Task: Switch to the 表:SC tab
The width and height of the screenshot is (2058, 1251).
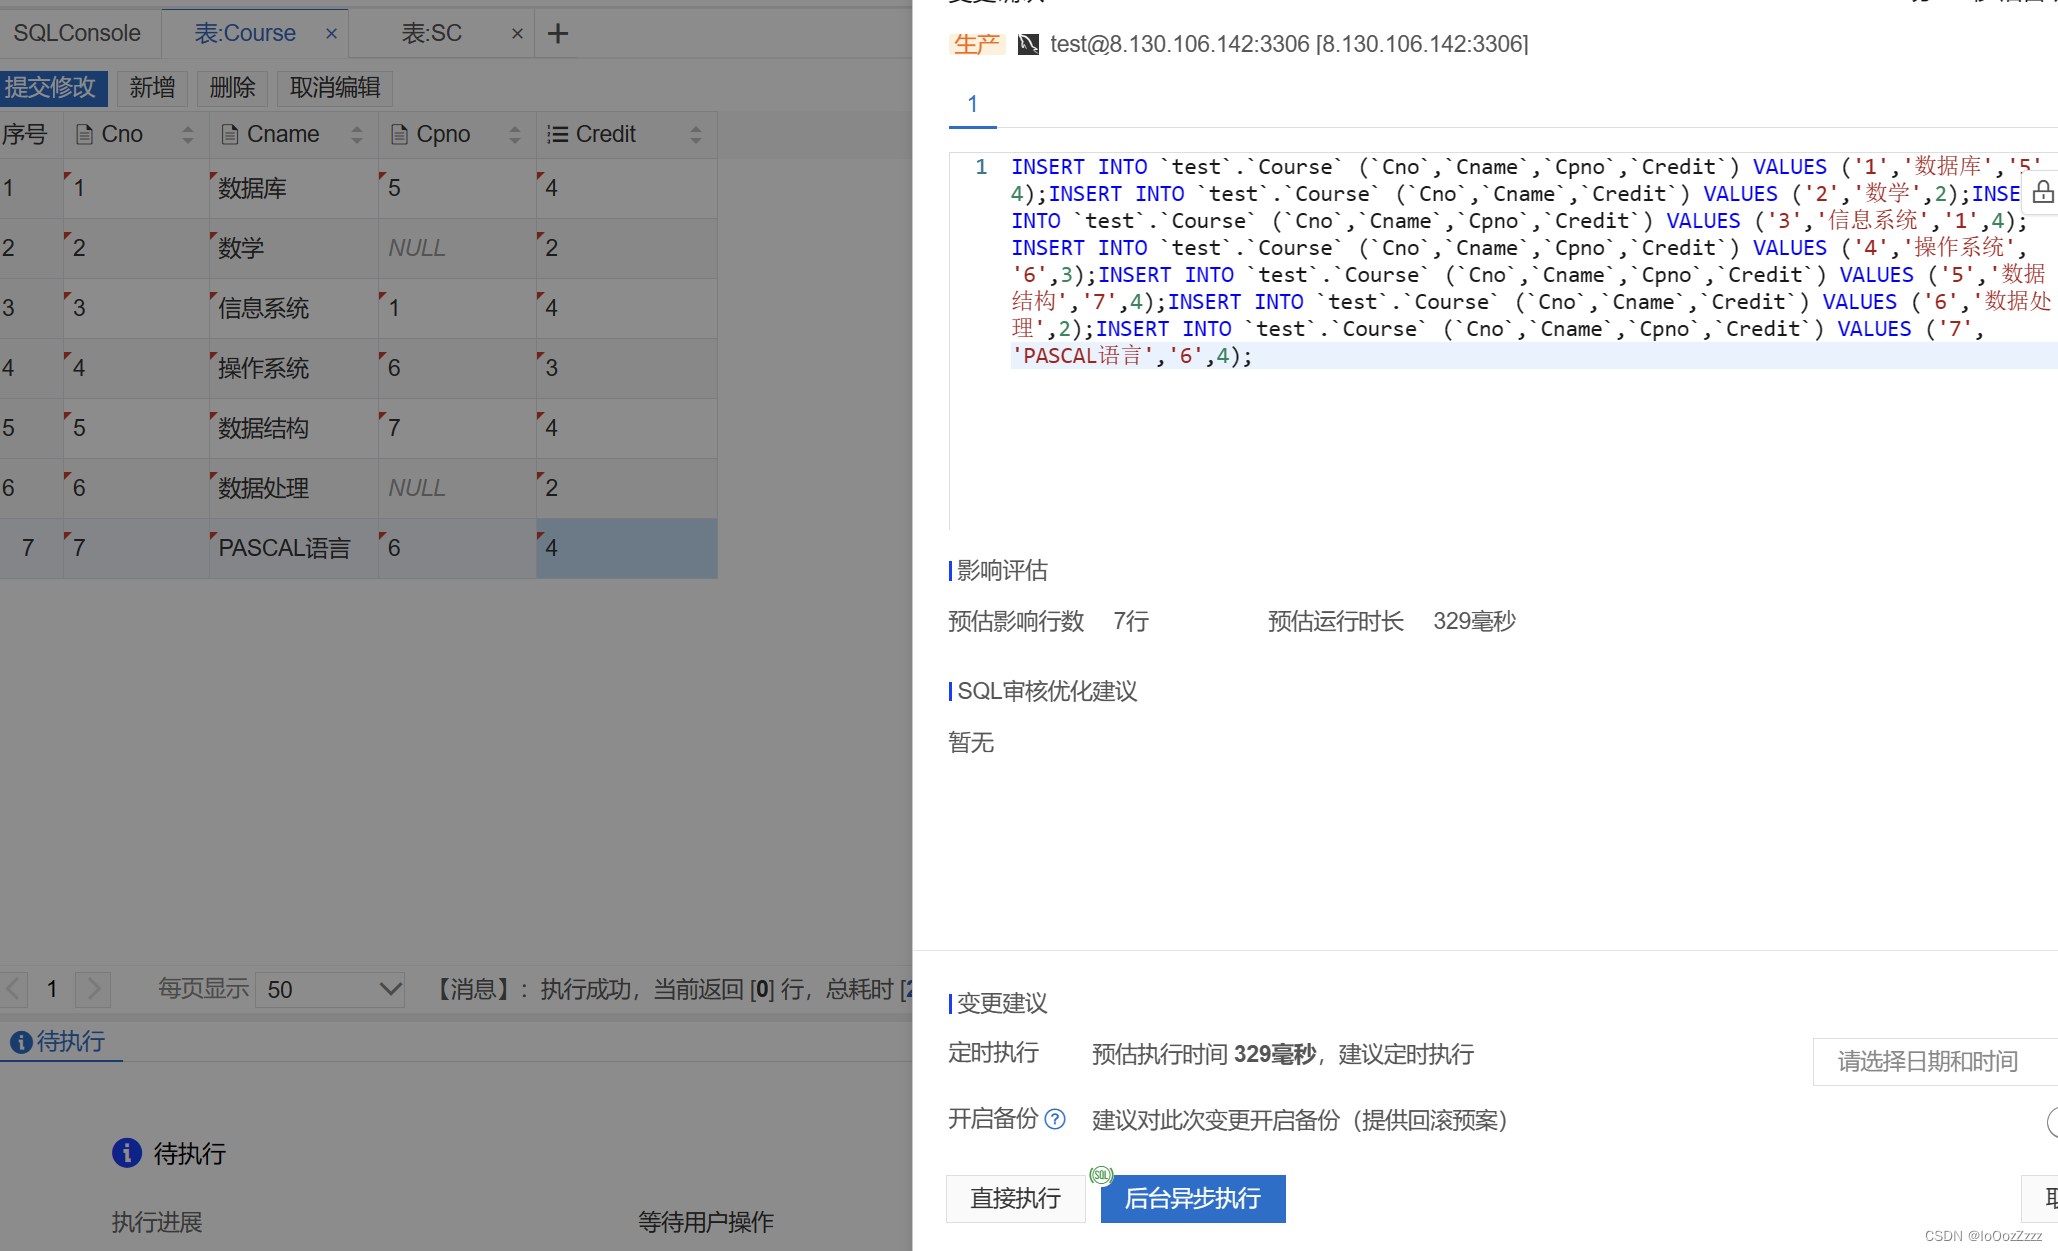Action: [x=432, y=34]
